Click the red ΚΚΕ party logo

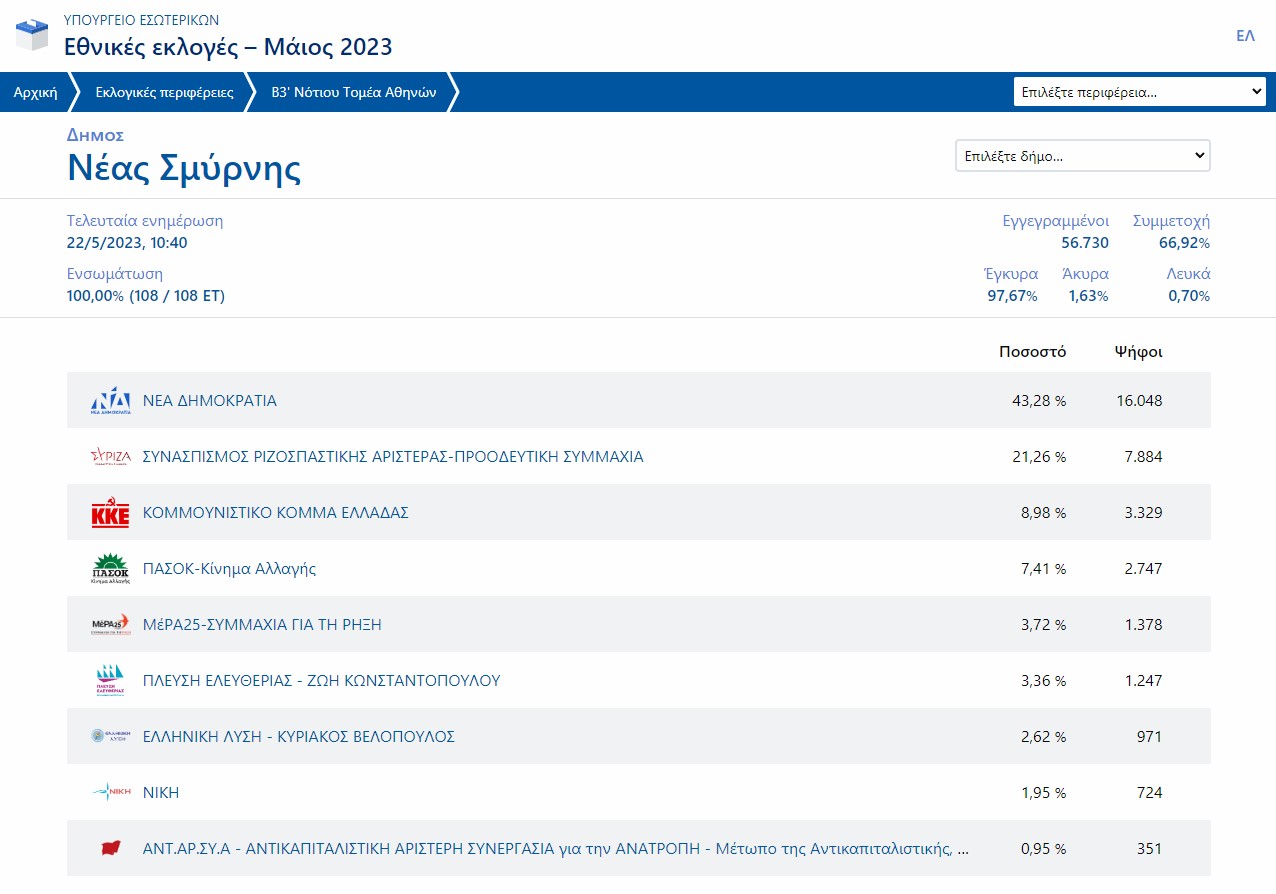pos(110,513)
